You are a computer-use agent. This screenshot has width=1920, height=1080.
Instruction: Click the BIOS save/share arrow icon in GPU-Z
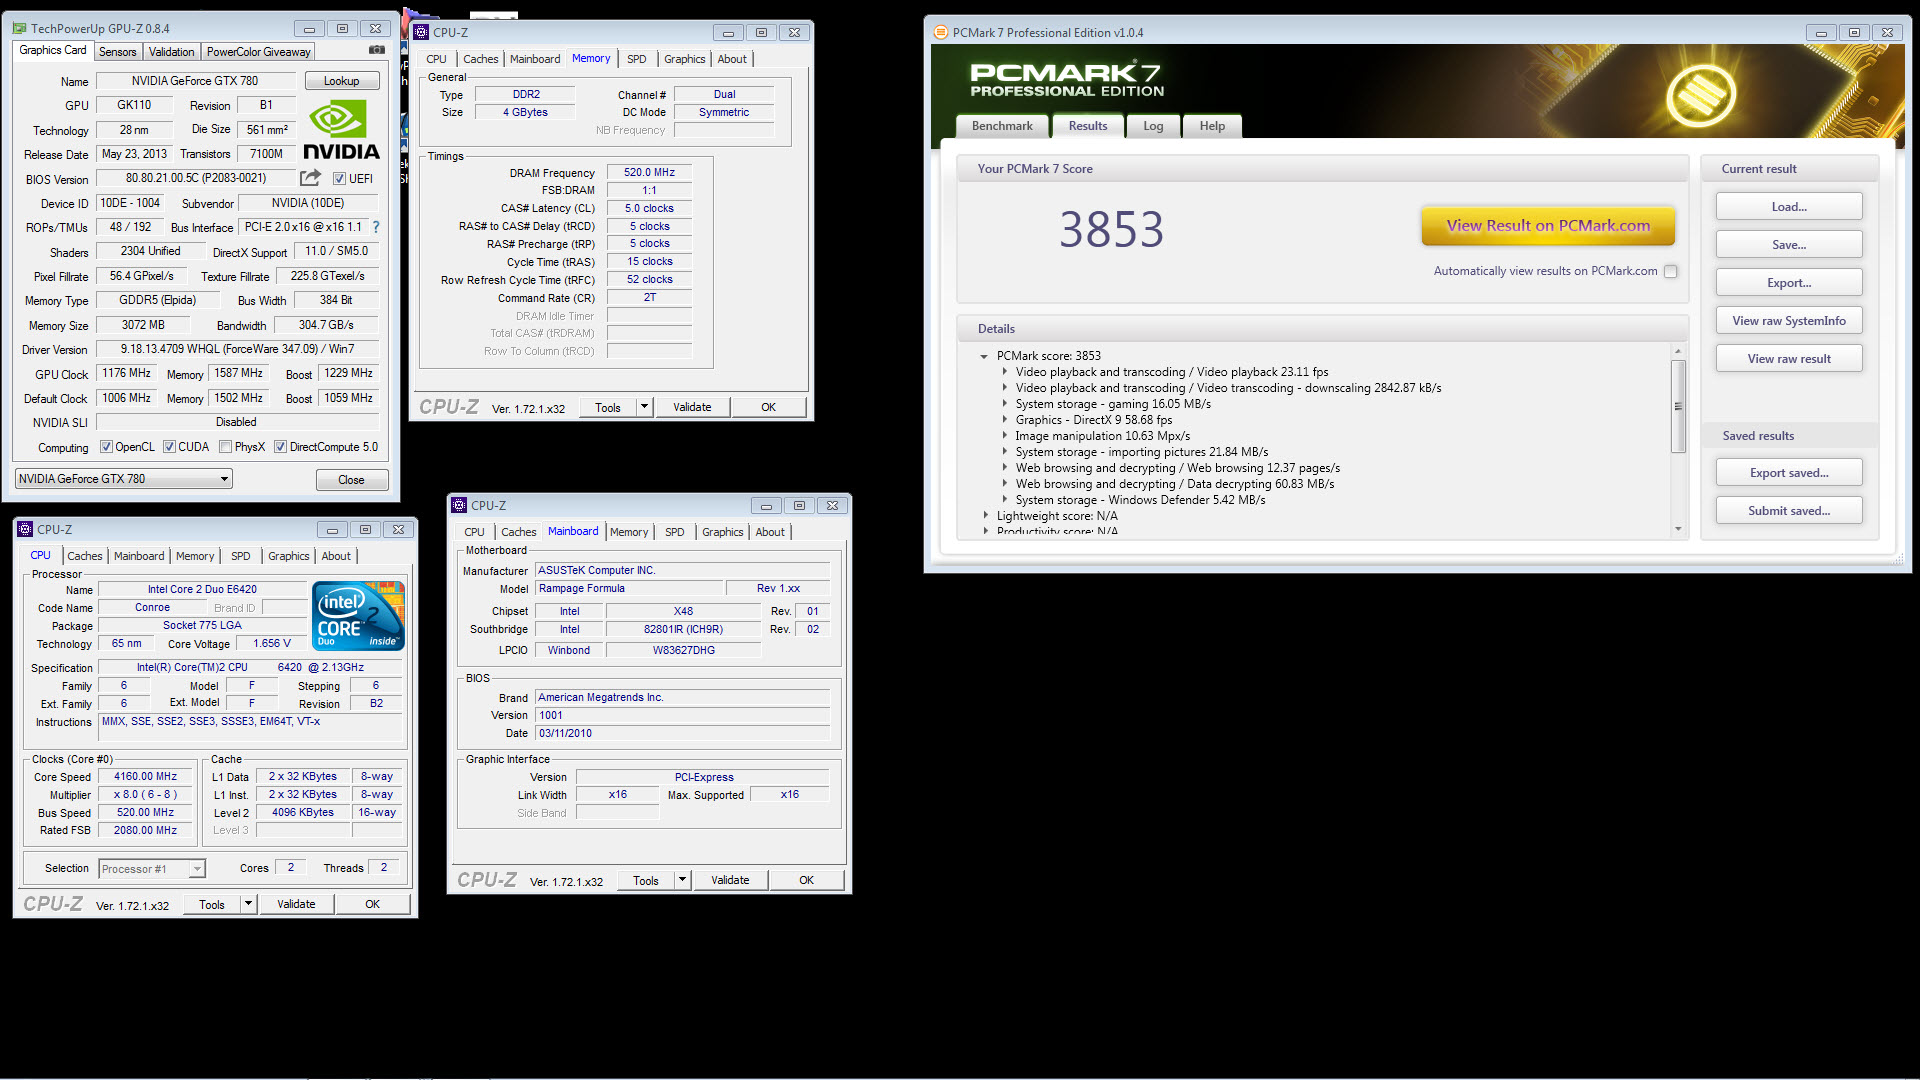tap(311, 178)
